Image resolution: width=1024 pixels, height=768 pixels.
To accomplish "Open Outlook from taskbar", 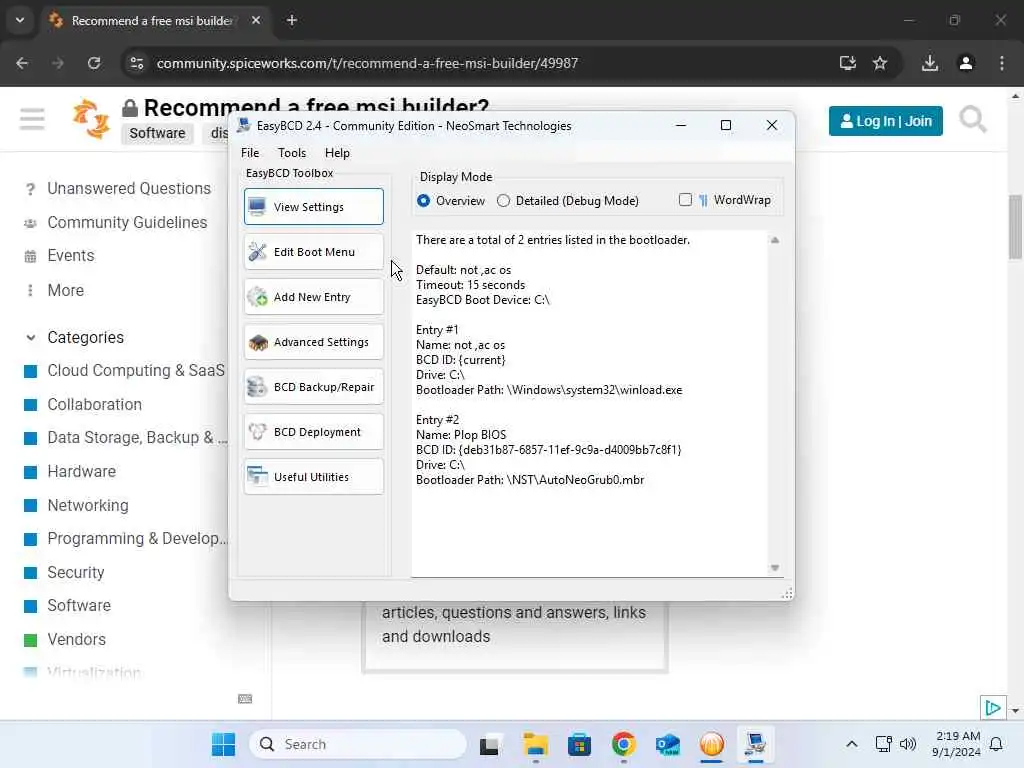I will point(667,744).
